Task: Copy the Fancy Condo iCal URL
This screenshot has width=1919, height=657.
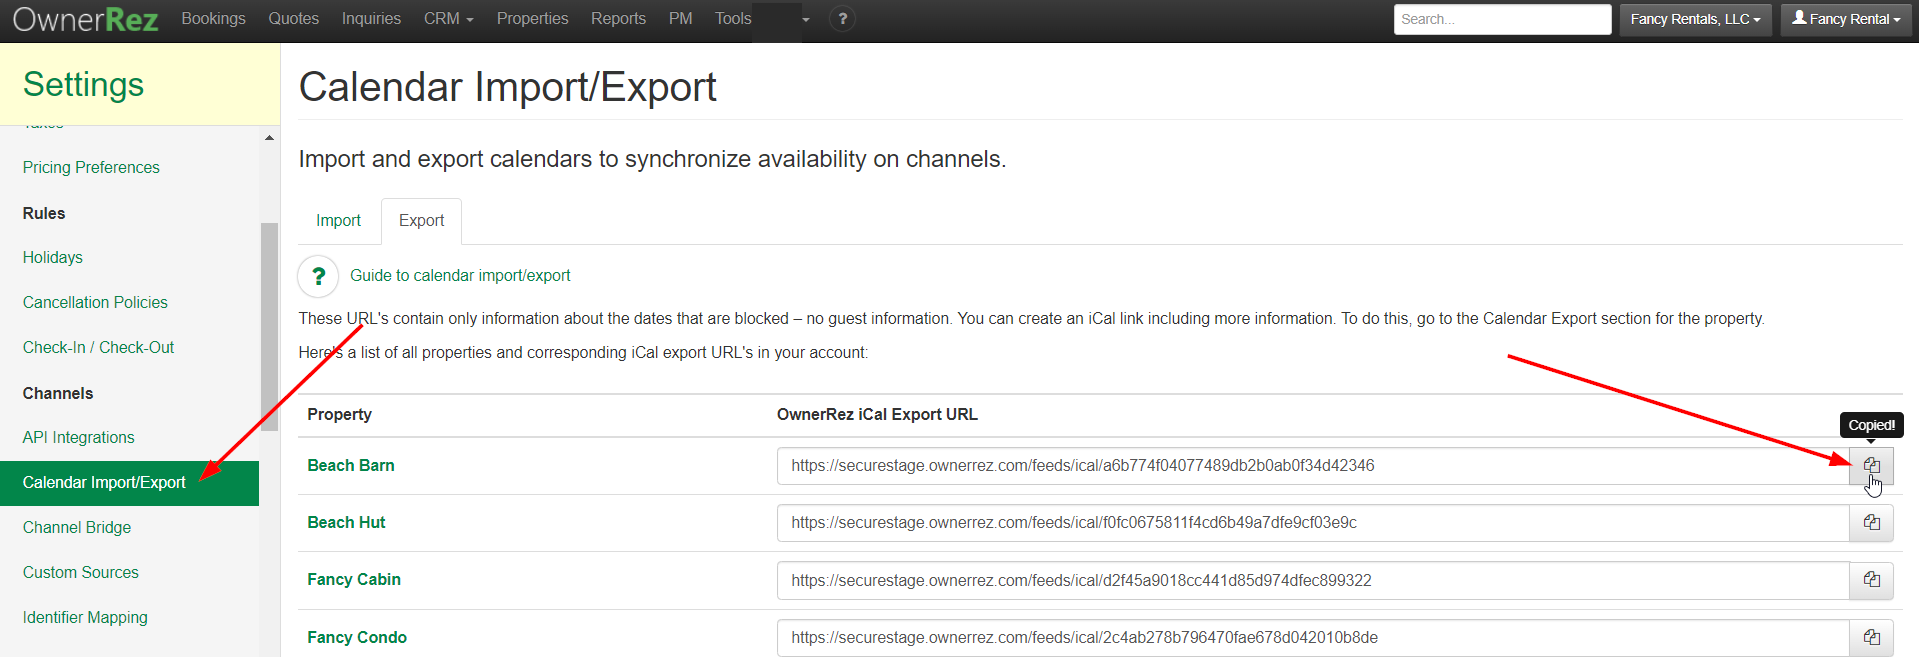Action: click(1871, 637)
